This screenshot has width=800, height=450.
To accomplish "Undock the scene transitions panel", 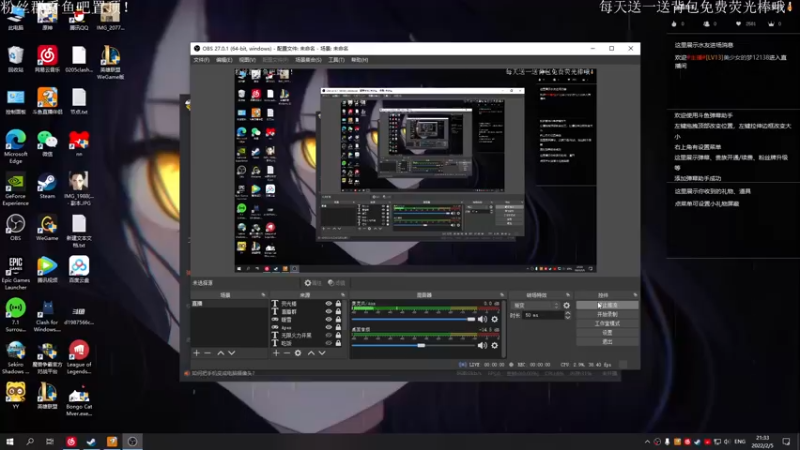I will point(568,295).
